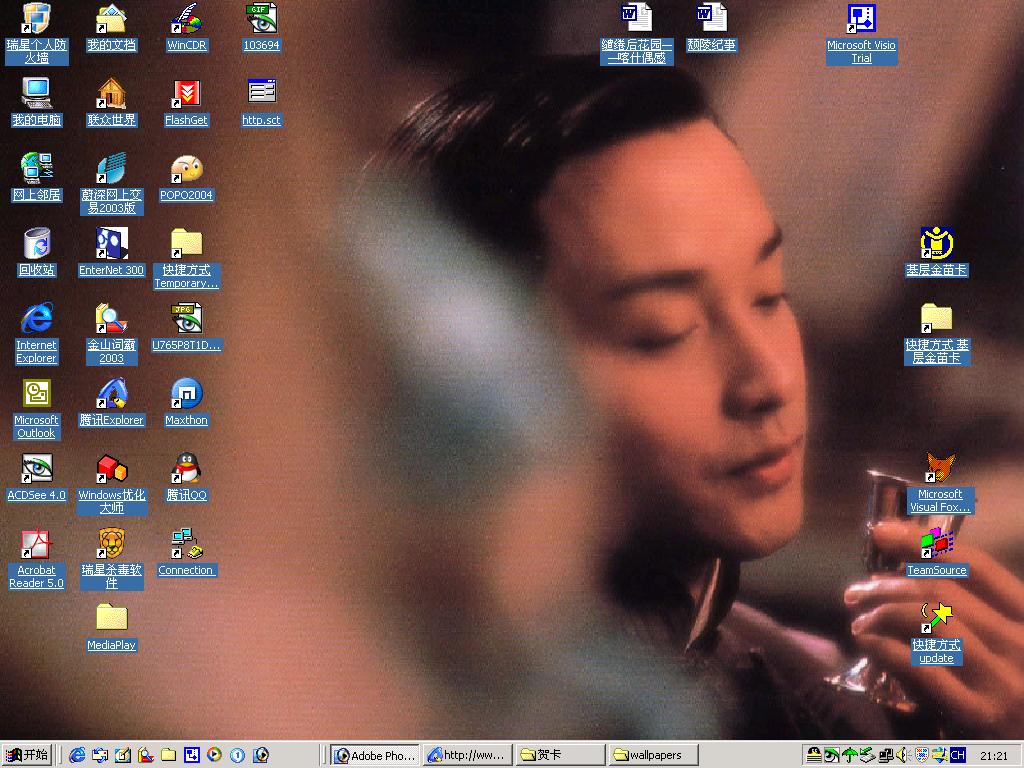The image size is (1024, 768).
Task: Click the 开始 Start button
Action: (x=27, y=755)
